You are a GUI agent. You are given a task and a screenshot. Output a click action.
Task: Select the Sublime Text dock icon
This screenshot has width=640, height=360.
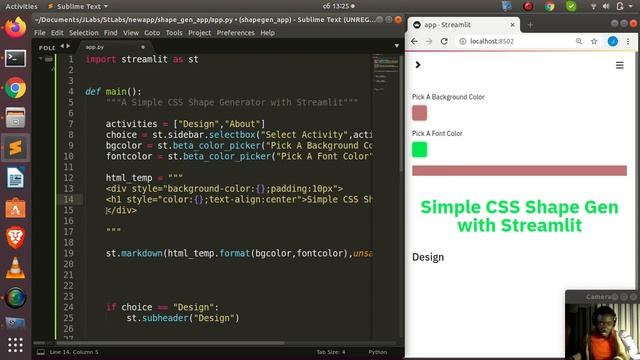(x=16, y=148)
